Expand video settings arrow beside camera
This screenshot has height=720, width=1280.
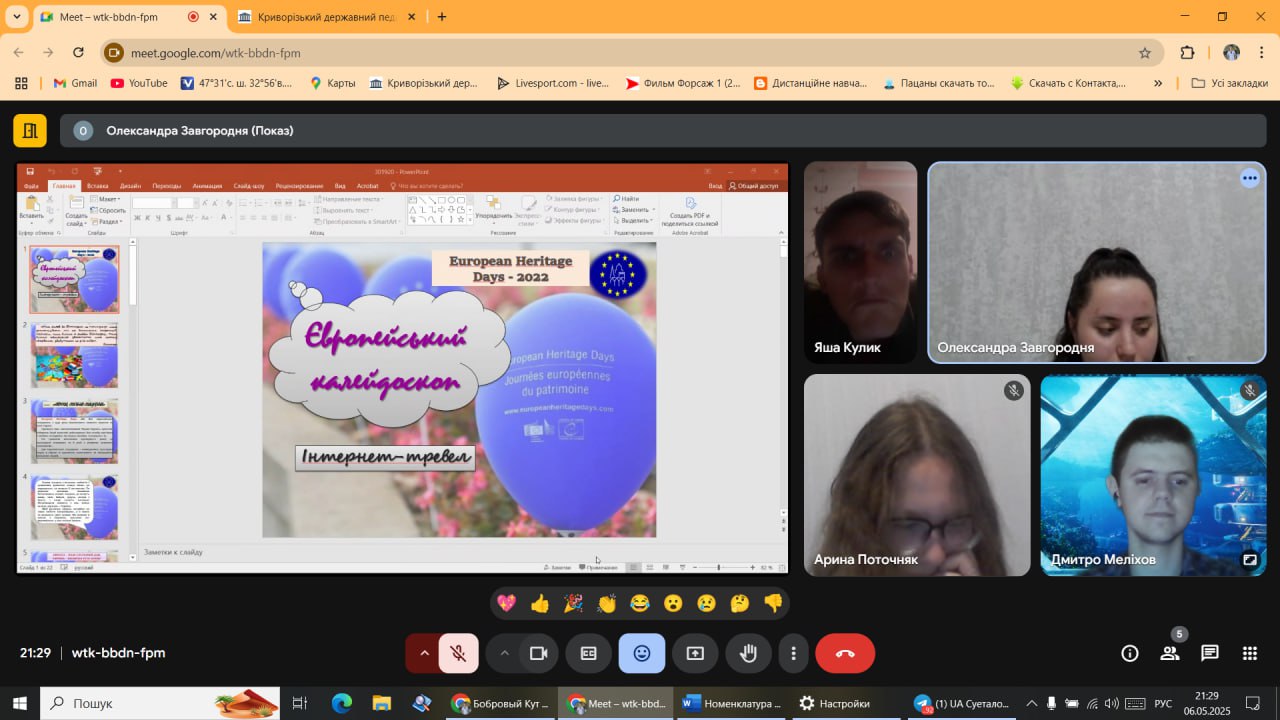click(x=504, y=653)
